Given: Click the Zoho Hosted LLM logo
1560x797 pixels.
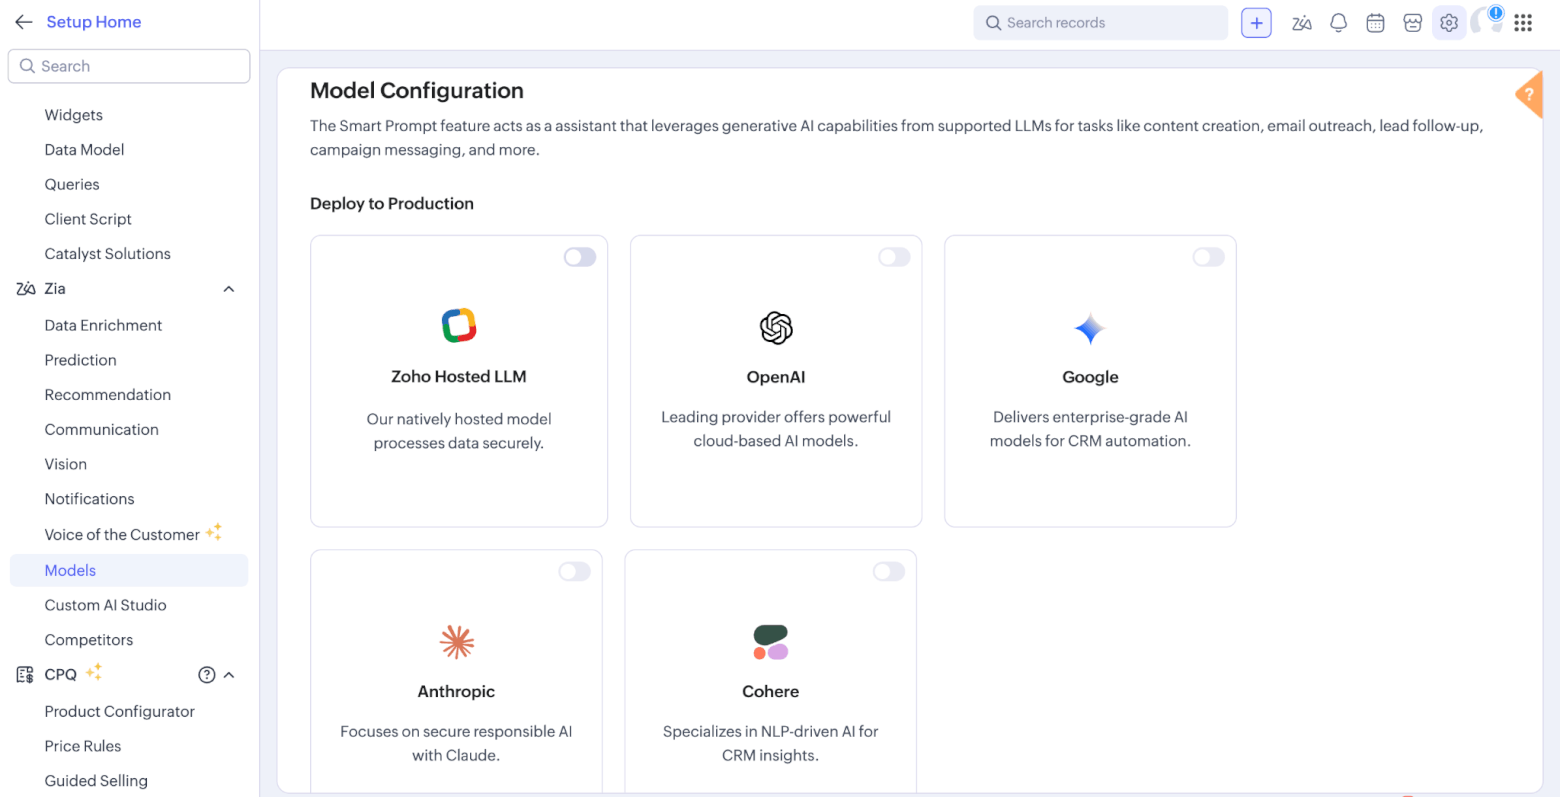Looking at the screenshot, I should click(459, 325).
